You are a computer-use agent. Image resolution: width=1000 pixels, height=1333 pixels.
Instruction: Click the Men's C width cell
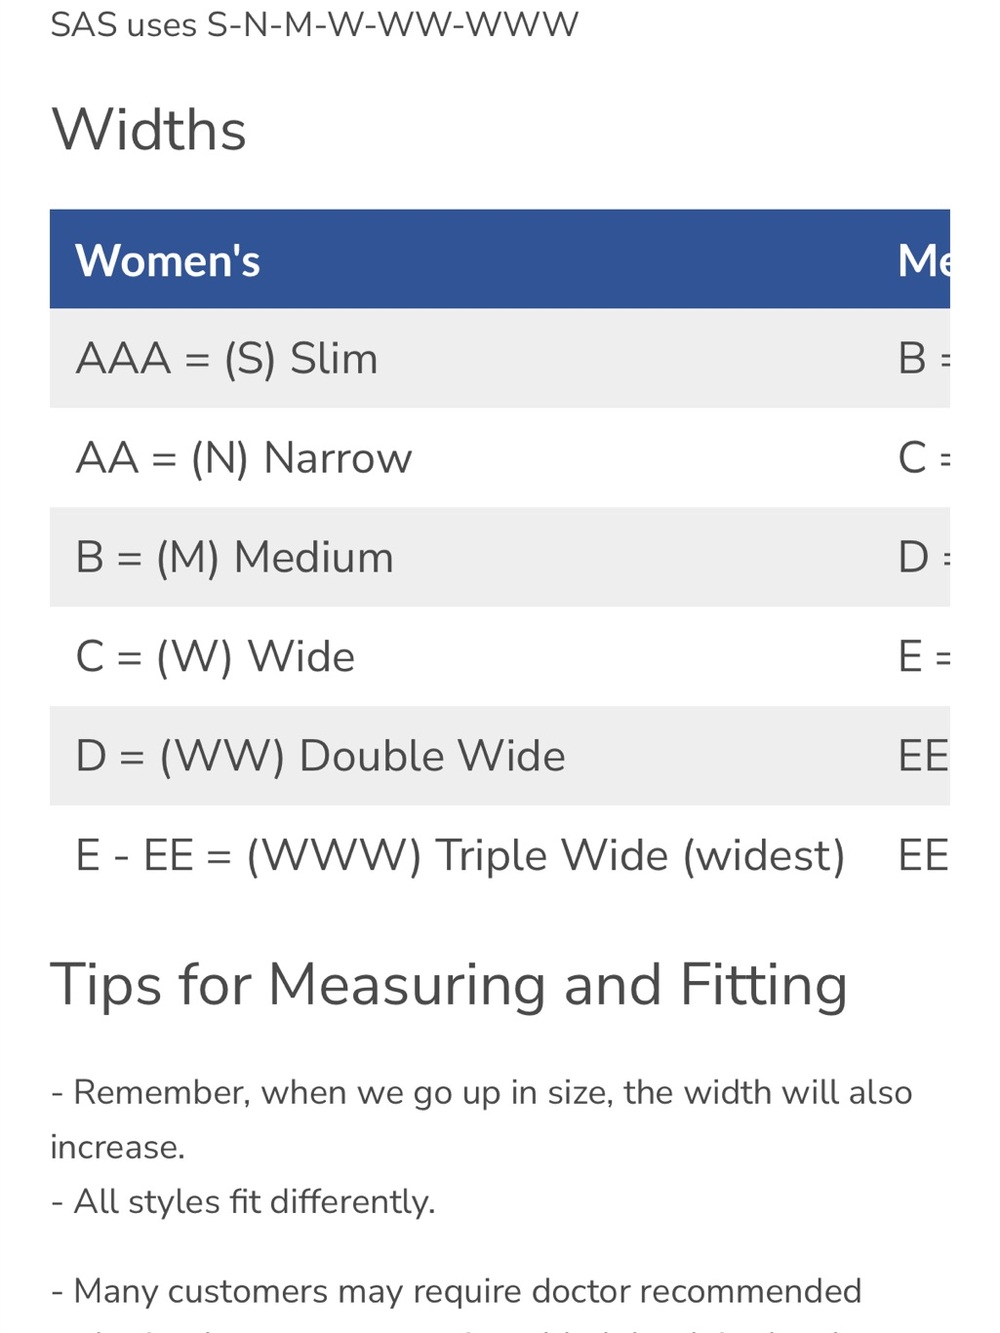tap(924, 457)
